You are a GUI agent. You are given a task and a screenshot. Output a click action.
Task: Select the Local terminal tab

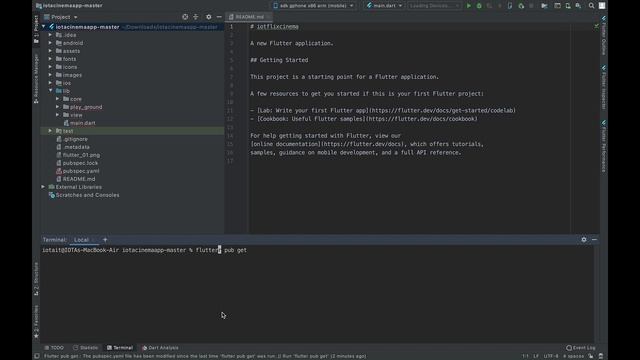(x=81, y=240)
